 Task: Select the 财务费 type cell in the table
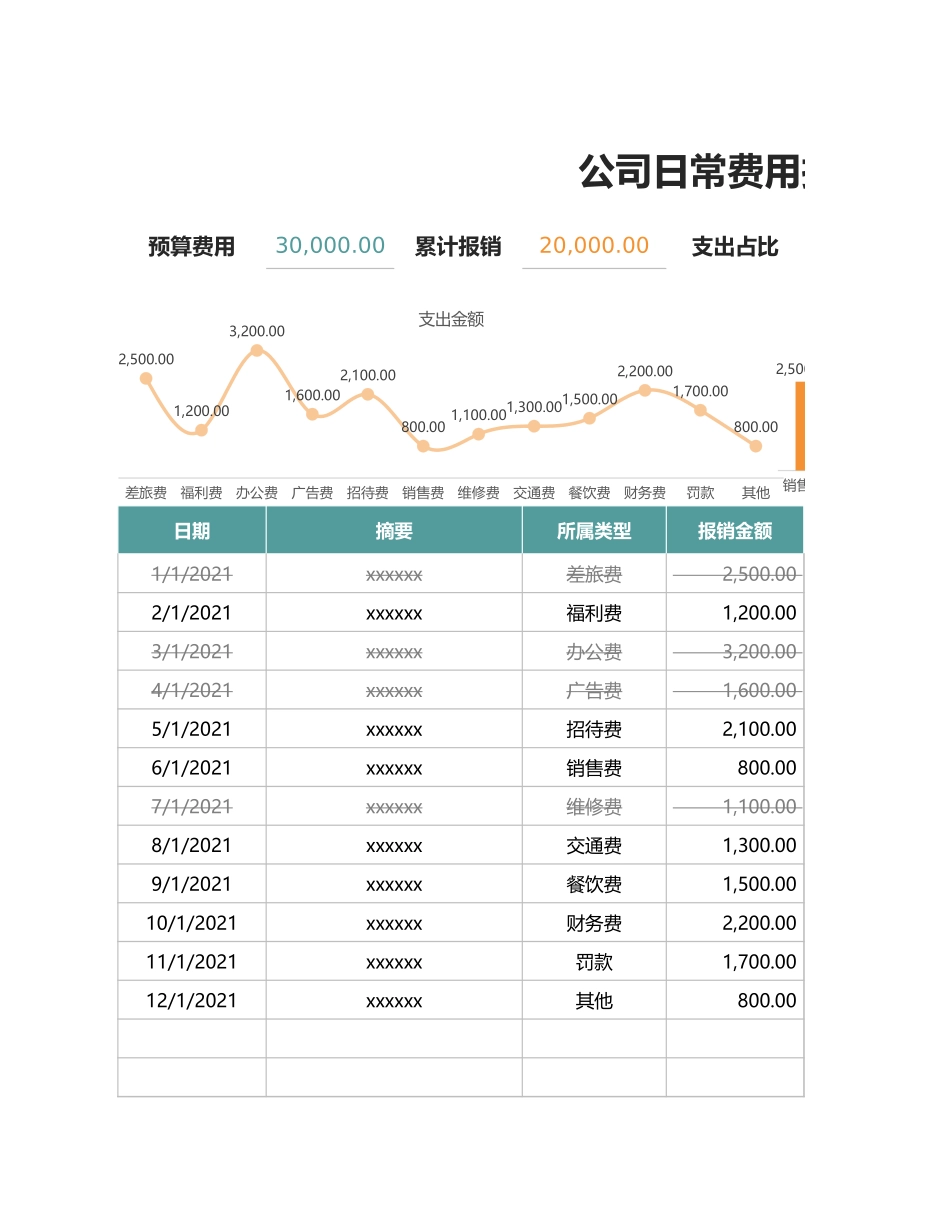tap(593, 922)
